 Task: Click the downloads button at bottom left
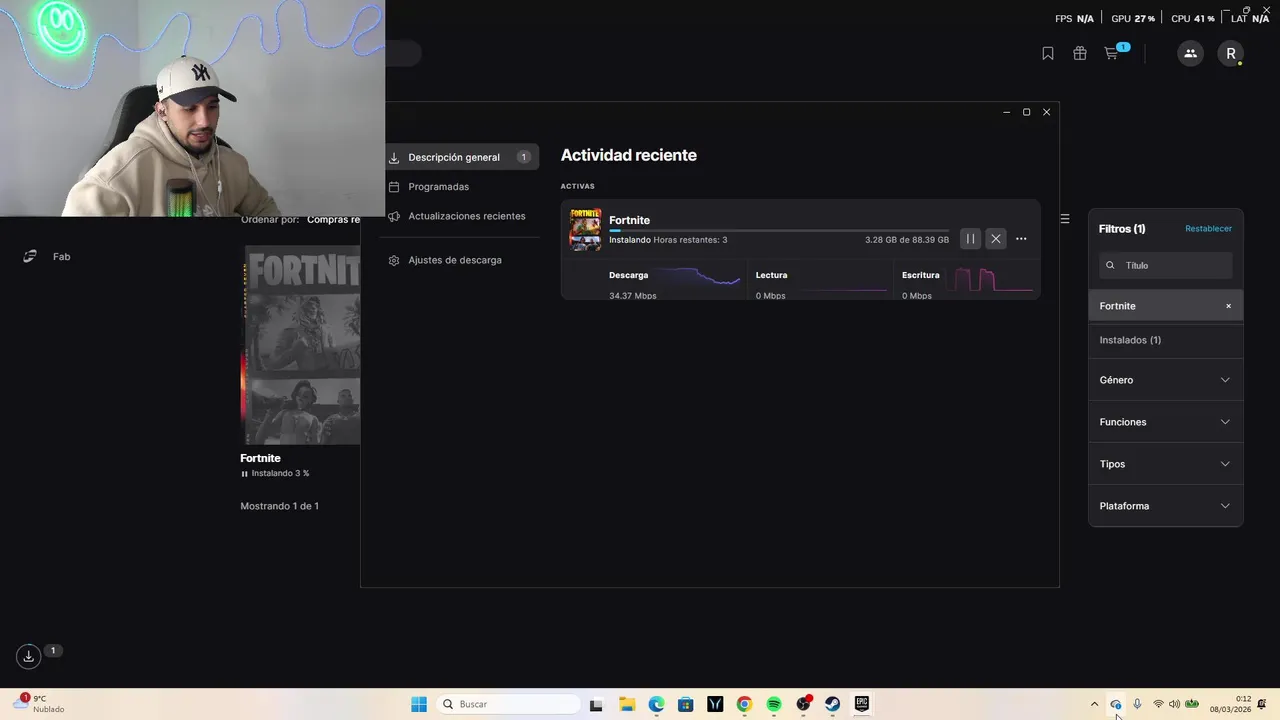pos(28,656)
